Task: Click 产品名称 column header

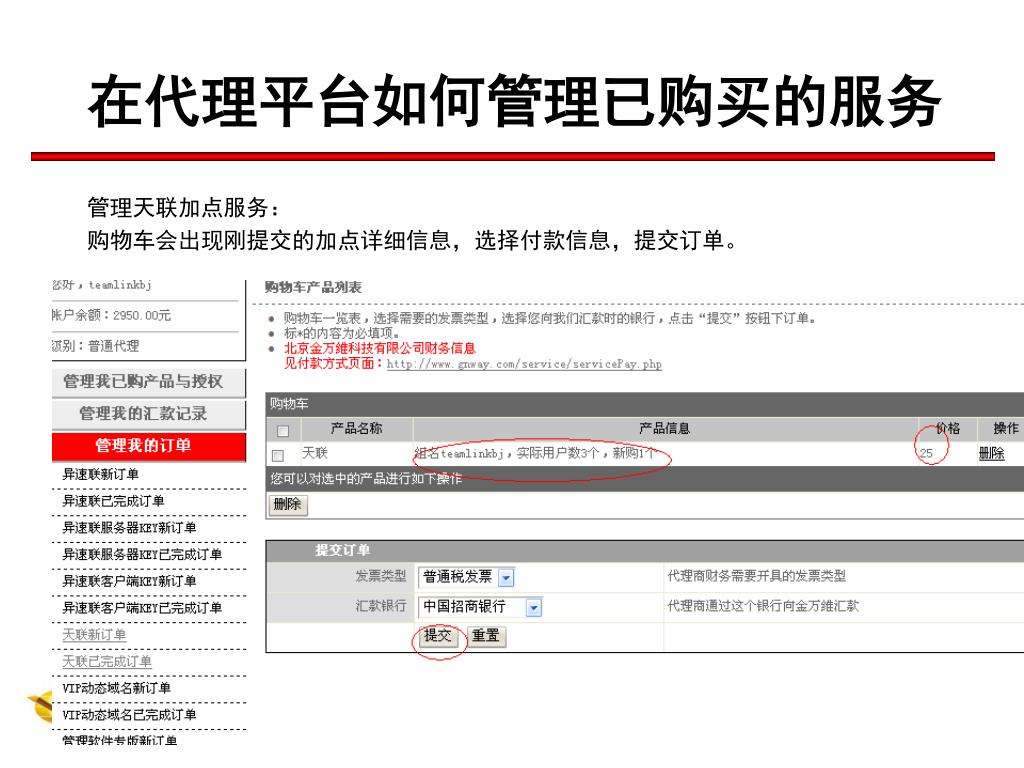Action: (x=356, y=428)
